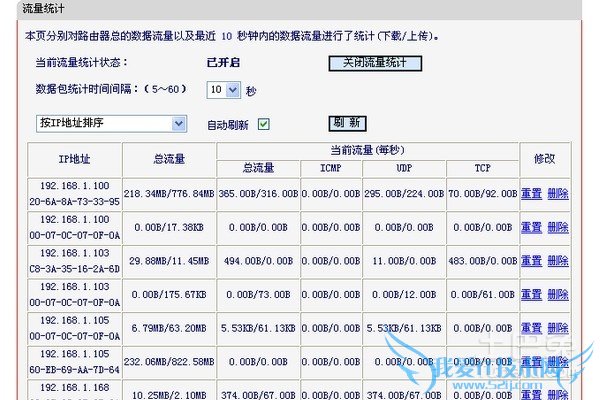Screen dimensions: 600x400
Task: Click 重置 for MAC 20-6A-8A-73-33-95 row
Action: click(532, 194)
